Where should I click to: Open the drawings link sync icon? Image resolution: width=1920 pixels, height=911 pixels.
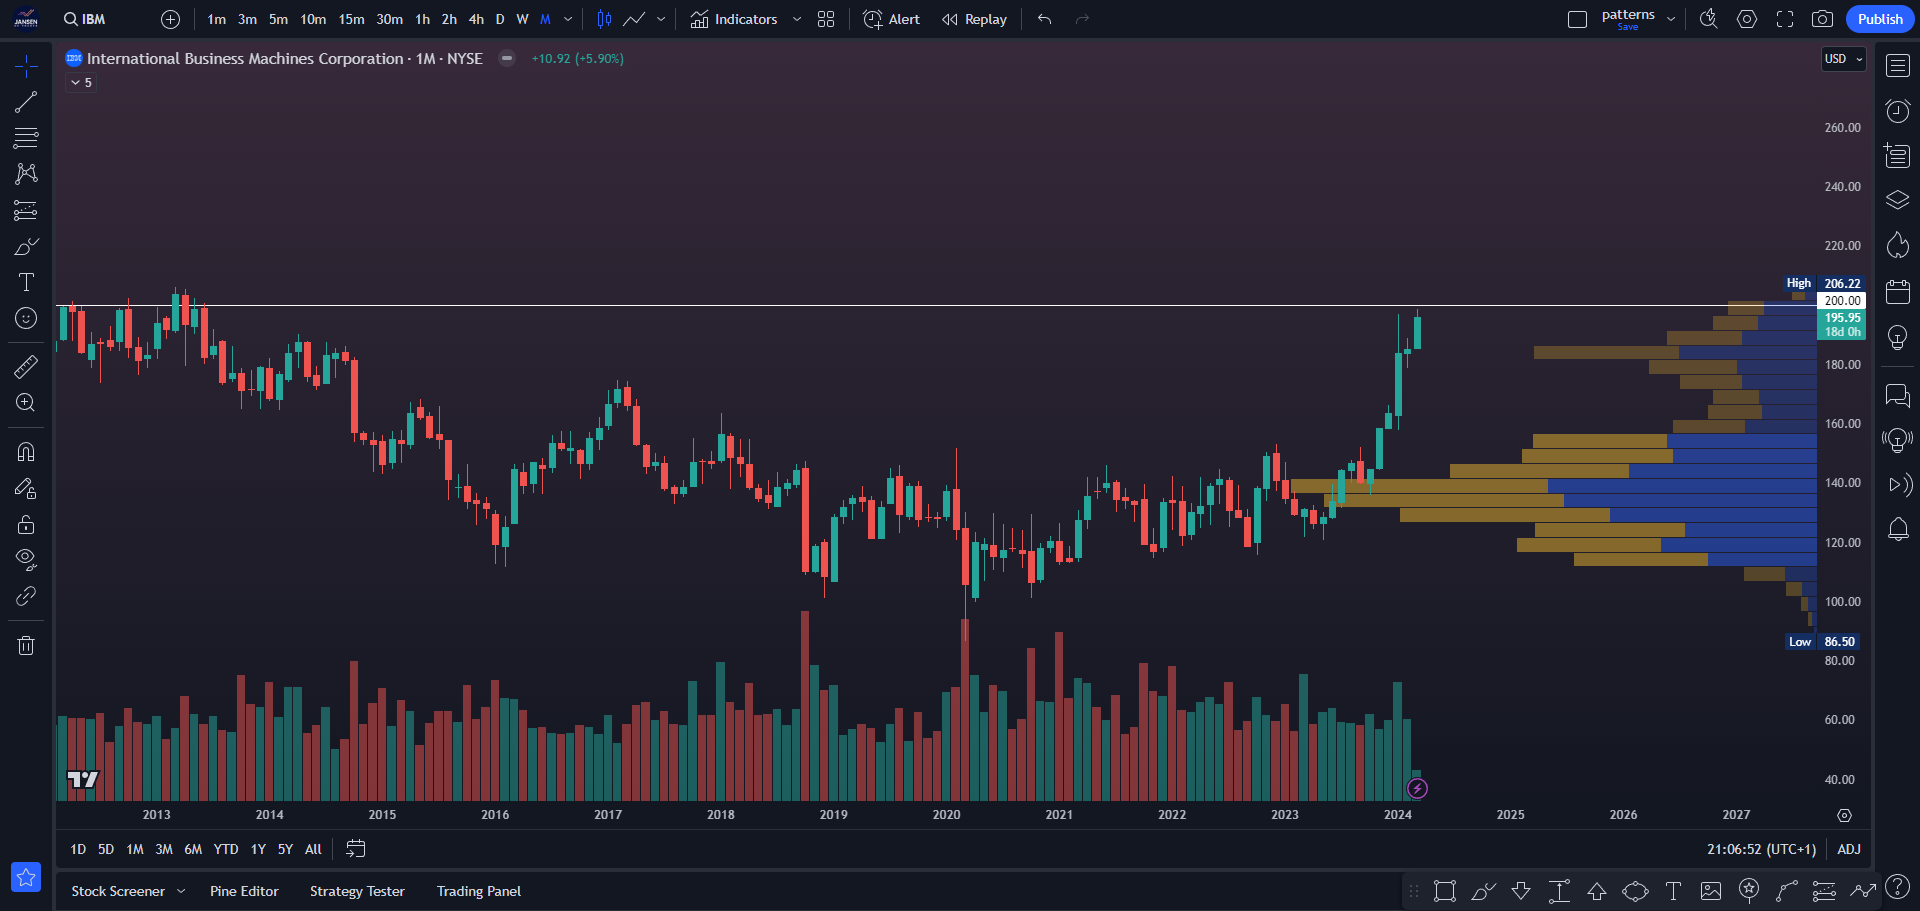[26, 596]
